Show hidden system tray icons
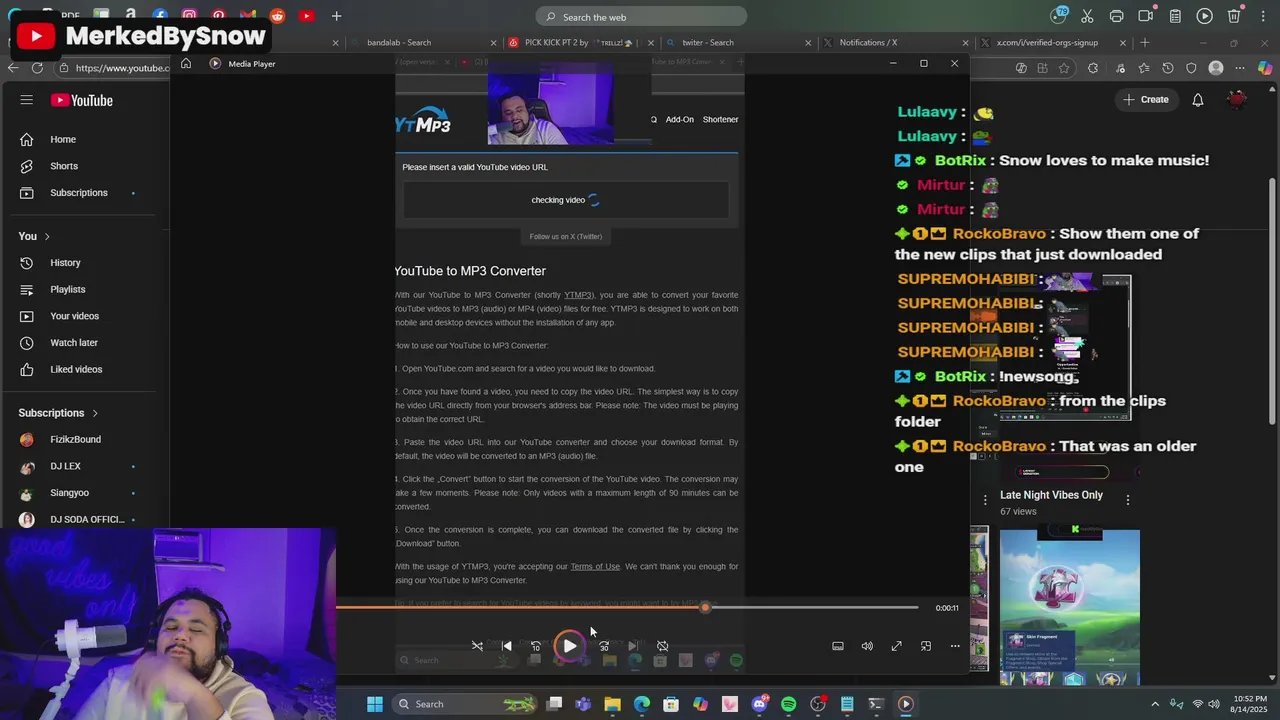Screen dimensions: 1280x720 [x=1155, y=704]
